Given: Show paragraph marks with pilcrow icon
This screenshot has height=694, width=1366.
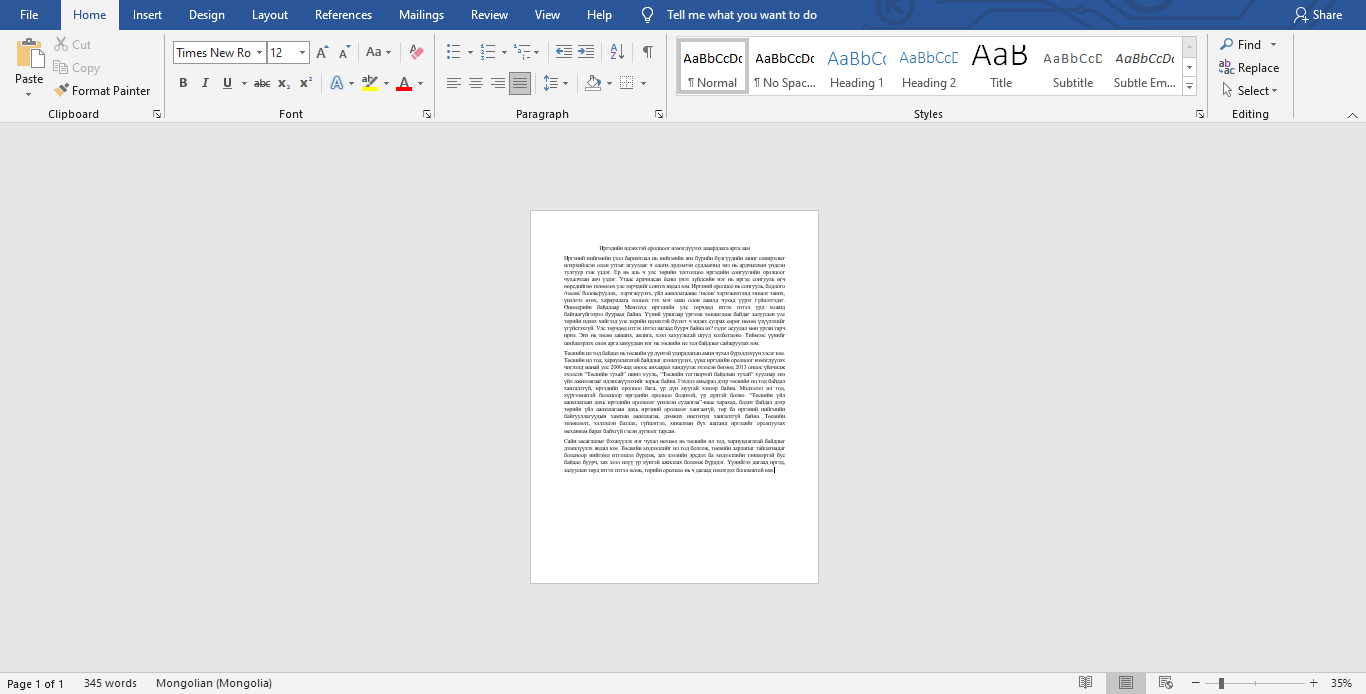Looking at the screenshot, I should click(x=648, y=52).
